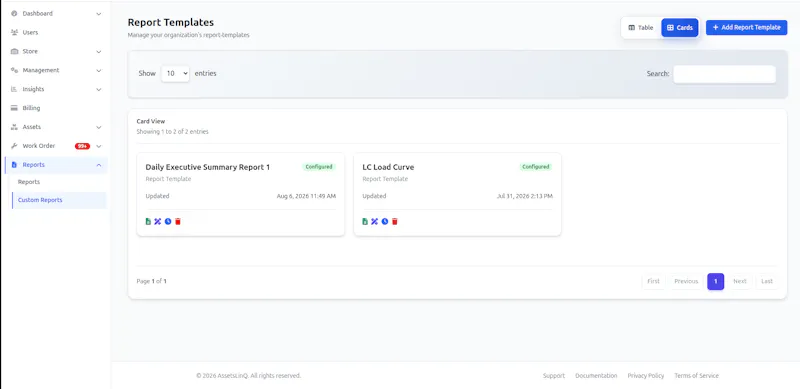Click the blue tools icon on Daily Executive Summary card

(158, 222)
